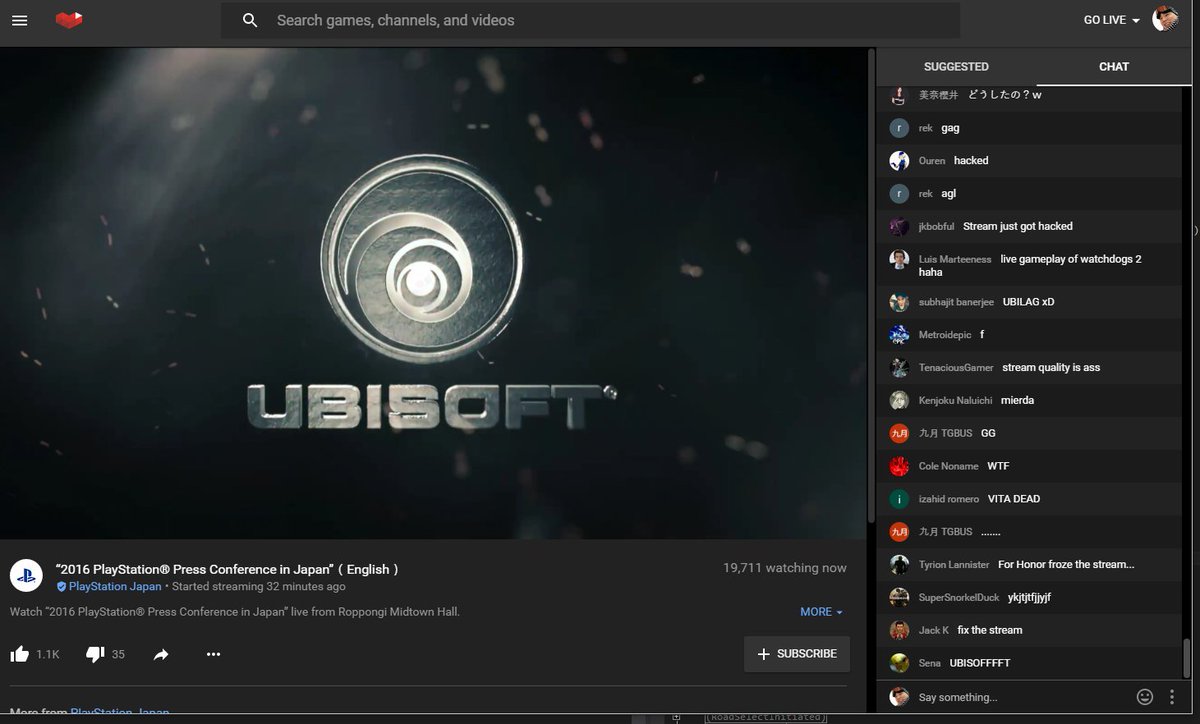Click message 'mierda' from Kenjoku Naluichi
Screen dimensions: 1200x724
[1017, 400]
